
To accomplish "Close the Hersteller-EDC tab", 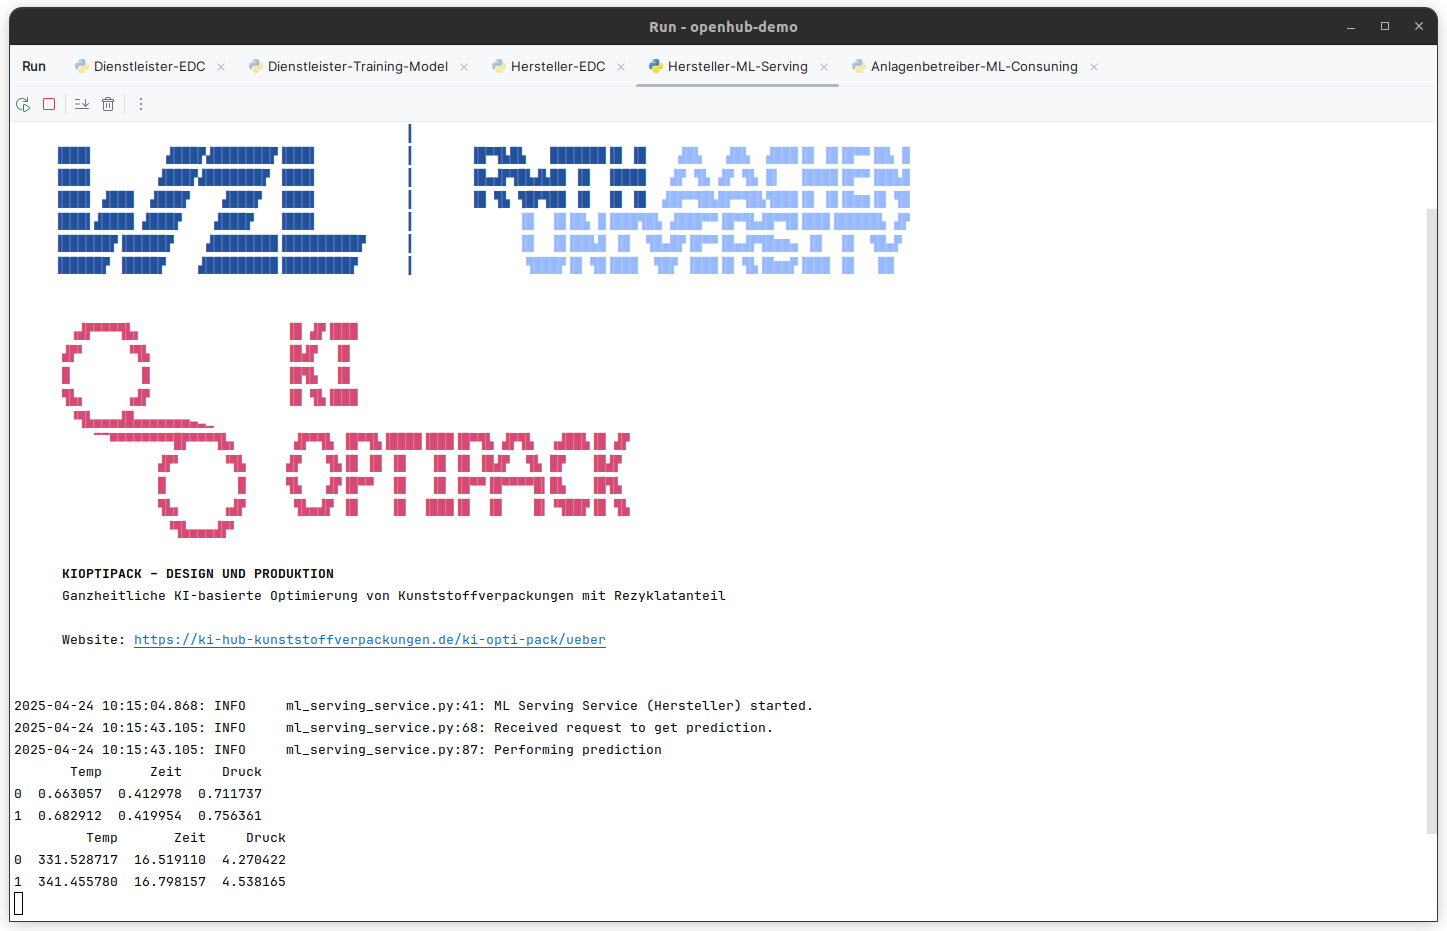I will click(x=621, y=67).
